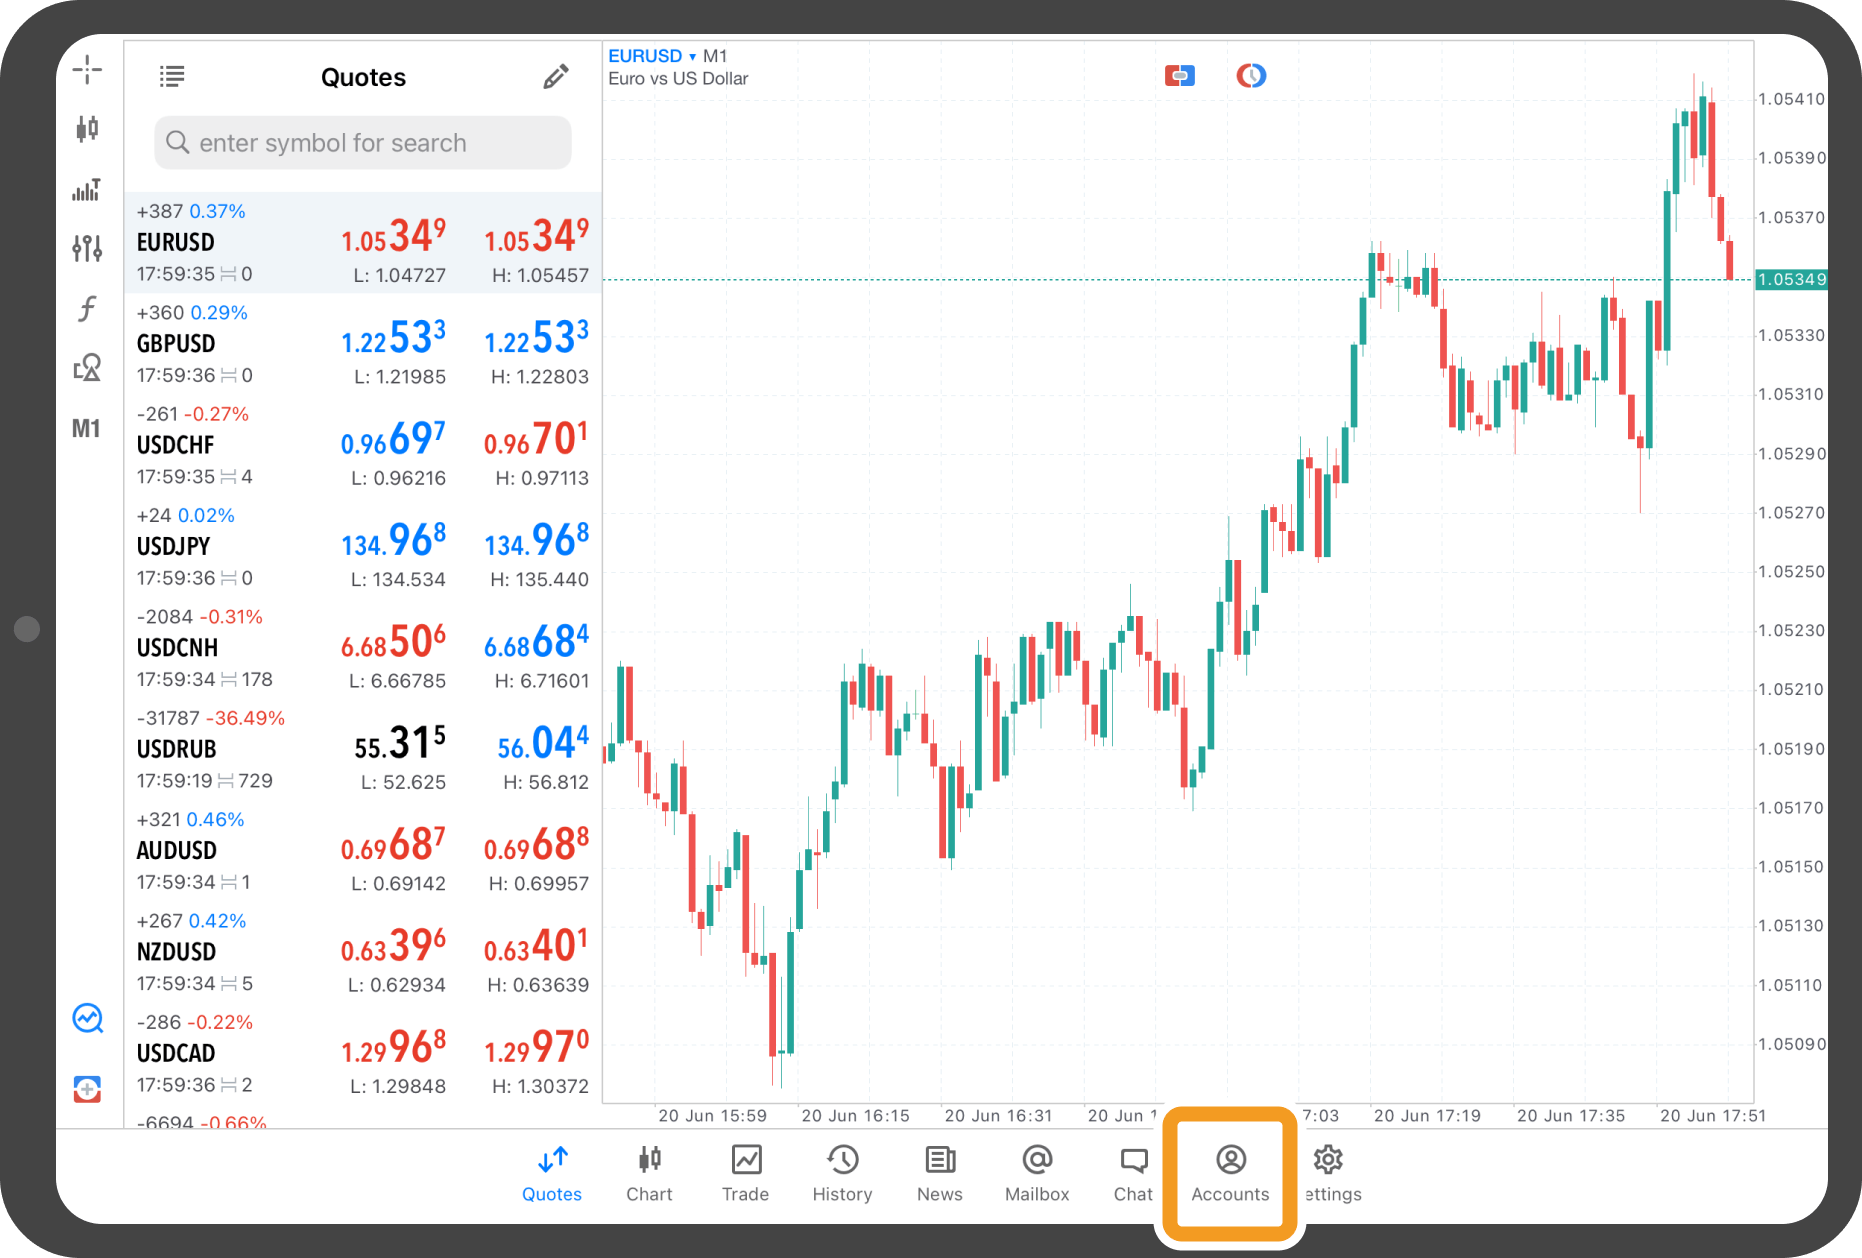This screenshot has width=1862, height=1258.
Task: Select the USDJPY quote row
Action: pyautogui.click(x=363, y=547)
